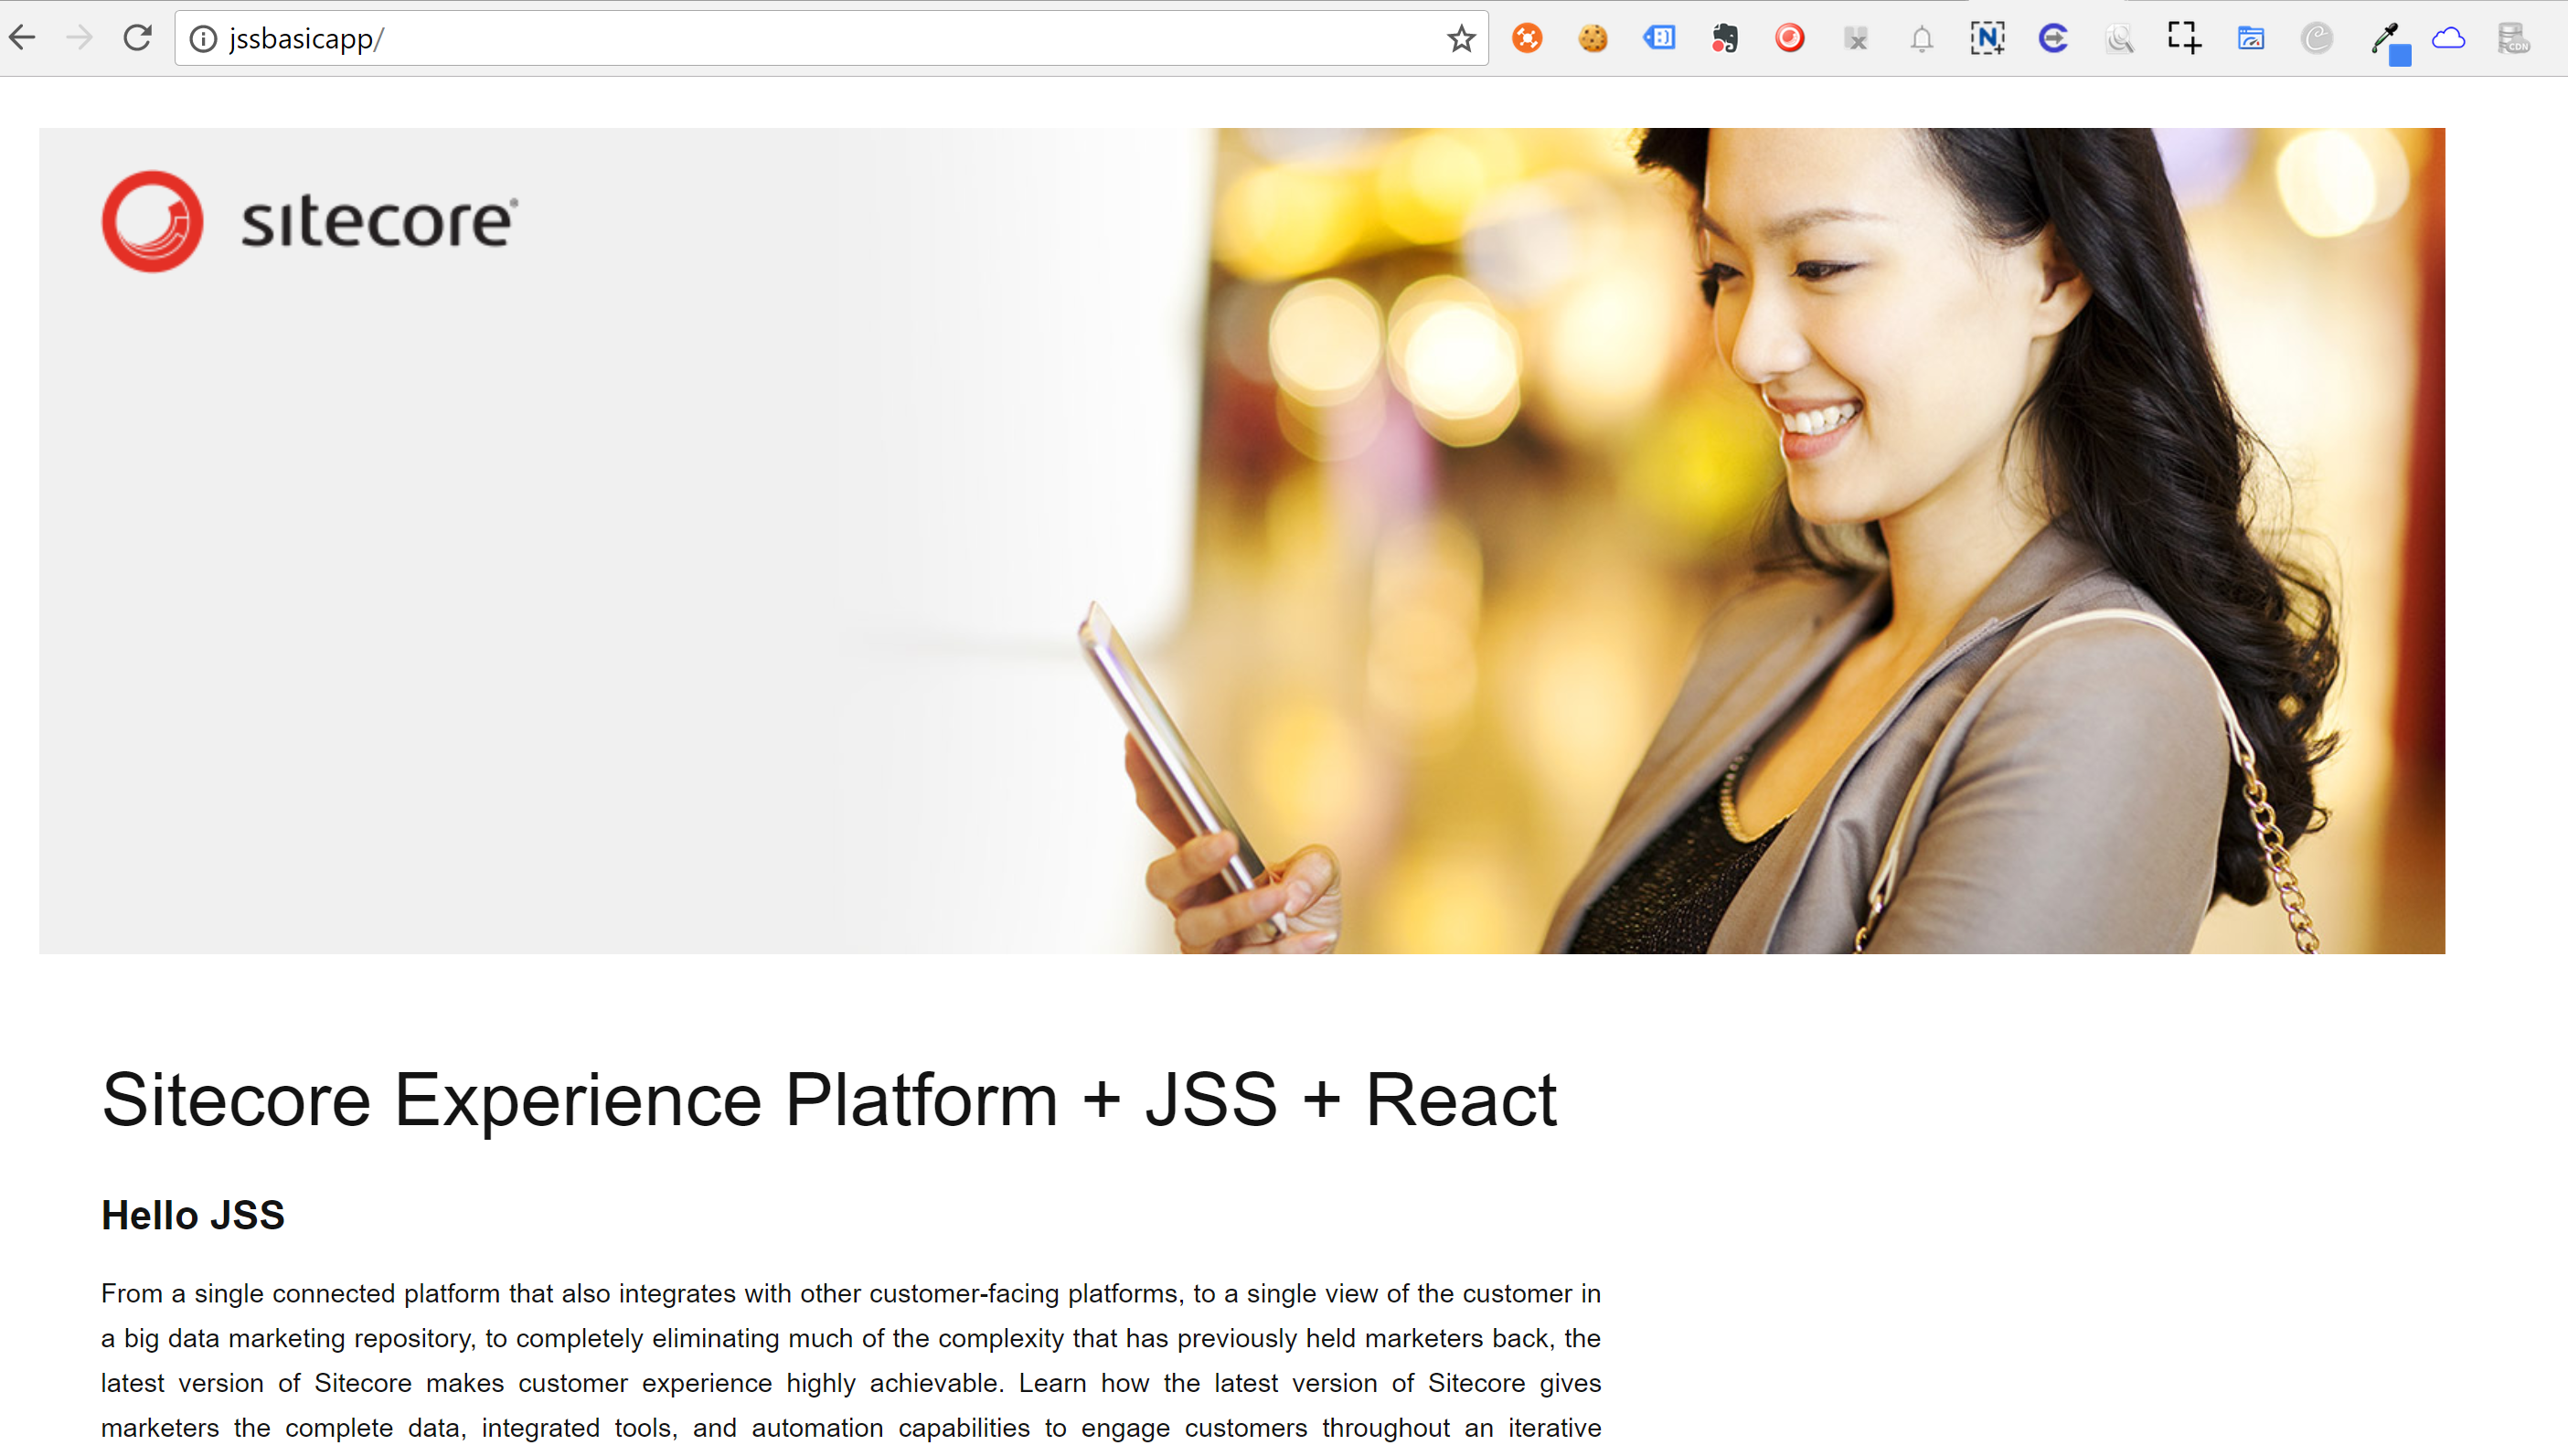This screenshot has height=1456, width=2568.
Task: Open the blue tag extension
Action: pyautogui.click(x=1659, y=38)
